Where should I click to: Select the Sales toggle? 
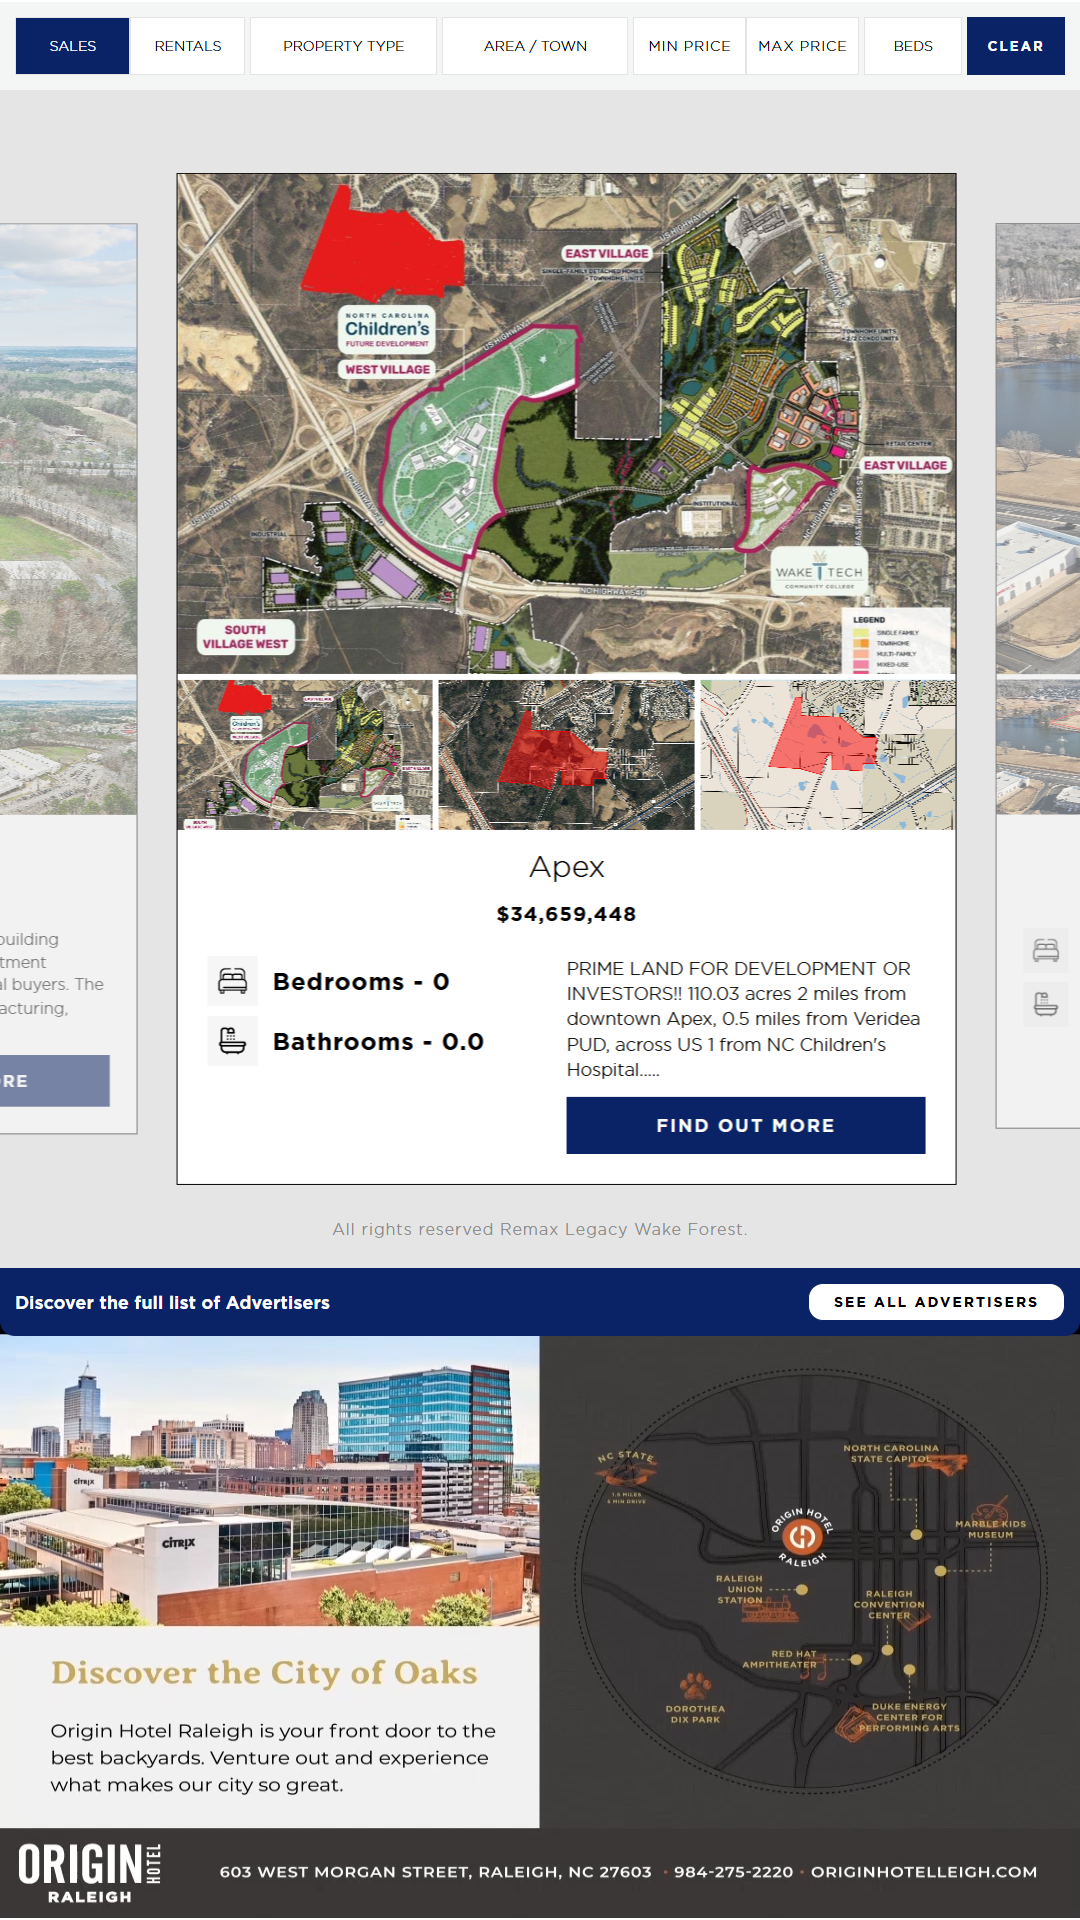(x=73, y=46)
